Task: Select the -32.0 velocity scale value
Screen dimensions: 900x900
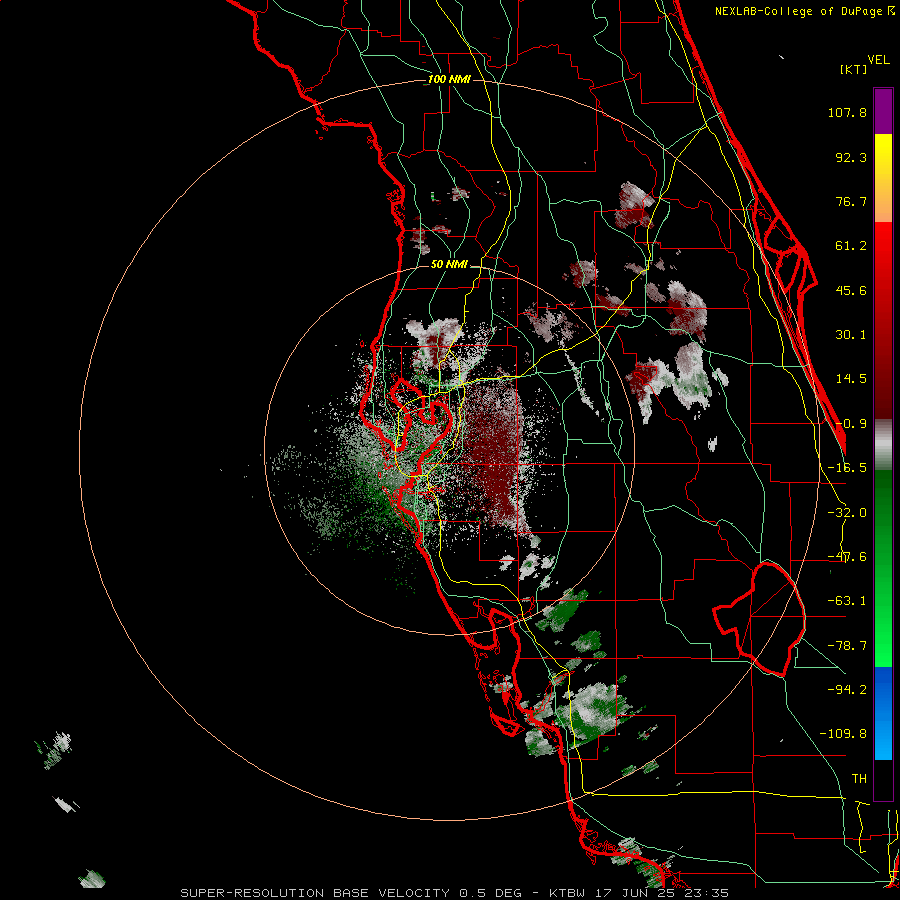Action: (847, 513)
